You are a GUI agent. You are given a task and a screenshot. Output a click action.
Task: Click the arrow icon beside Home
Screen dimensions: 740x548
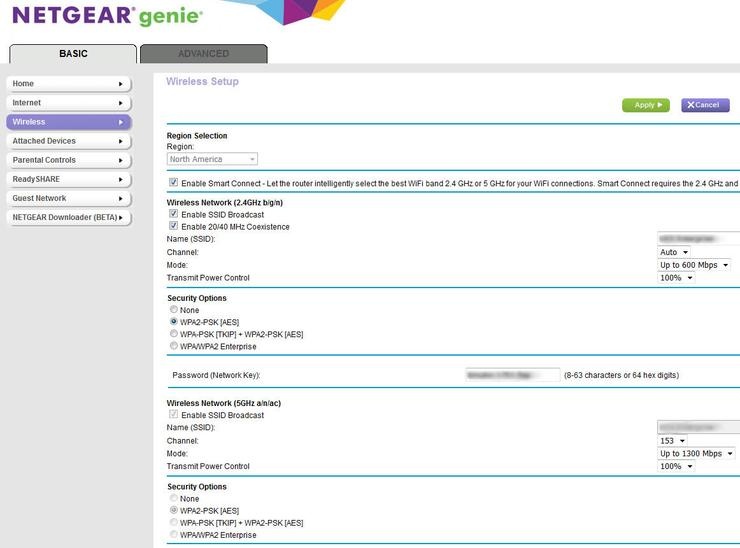click(121, 84)
